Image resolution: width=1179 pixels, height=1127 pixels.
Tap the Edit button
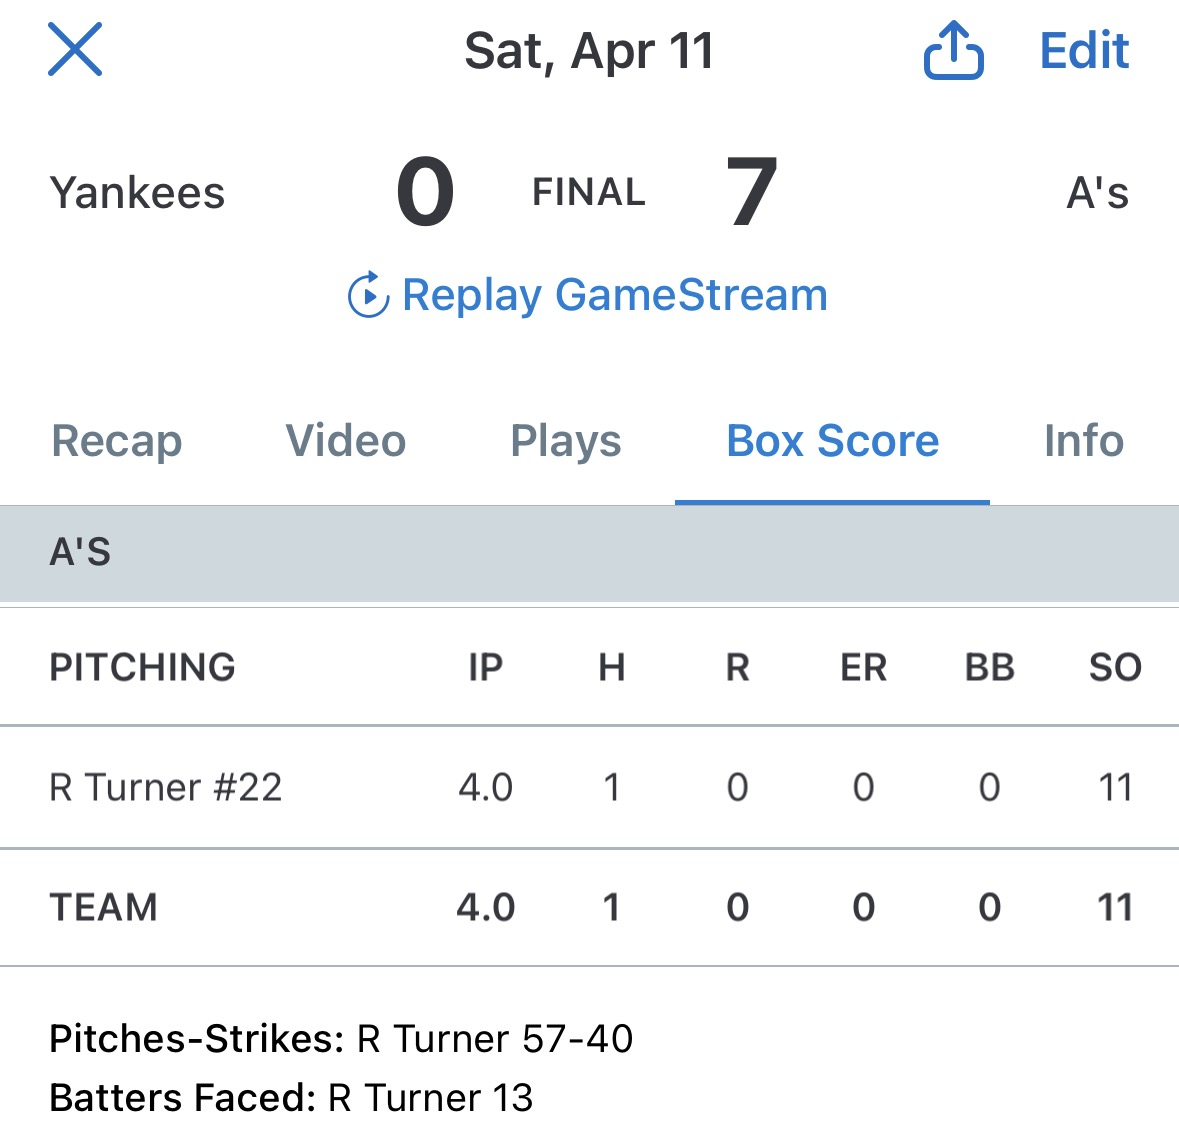[x=1084, y=51]
